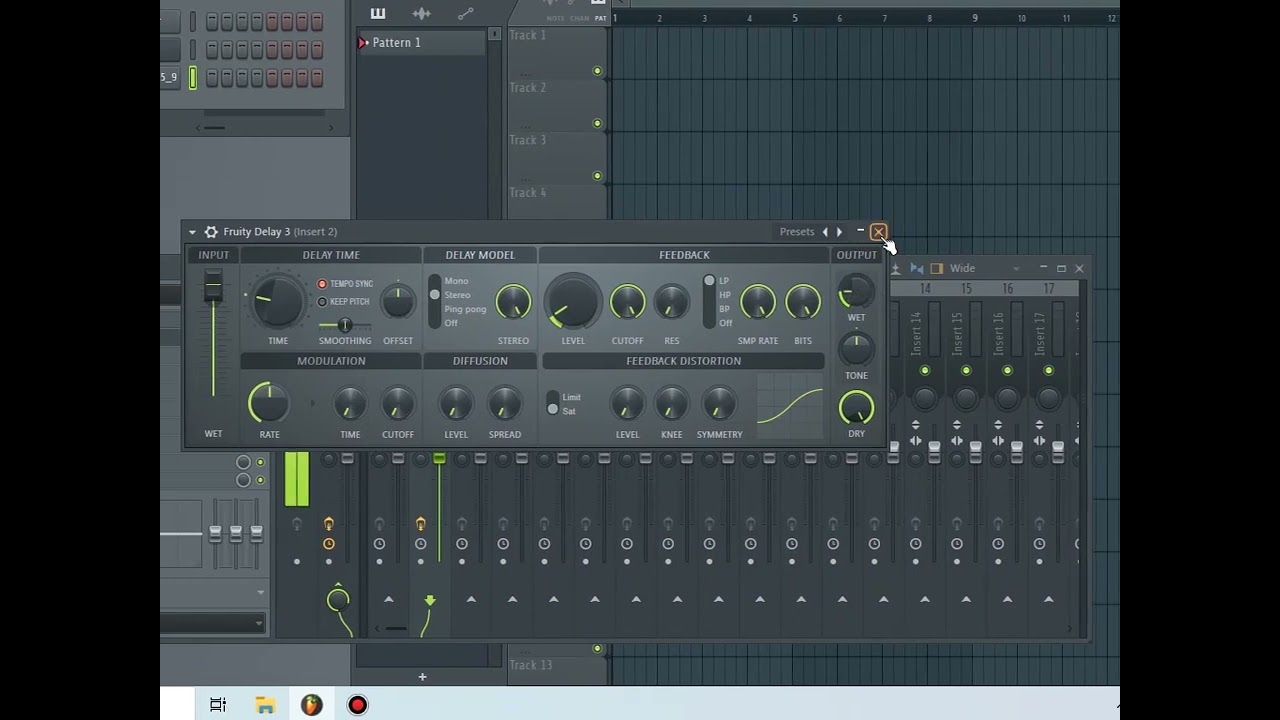Click the Output DRY knob
Screen dimensions: 1280x720
coord(856,408)
